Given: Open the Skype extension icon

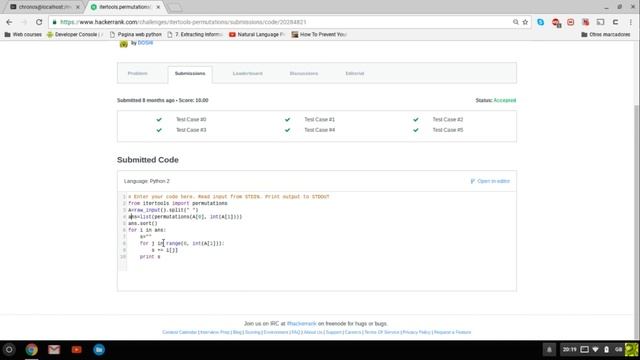Looking at the screenshot, I should point(540,22).
